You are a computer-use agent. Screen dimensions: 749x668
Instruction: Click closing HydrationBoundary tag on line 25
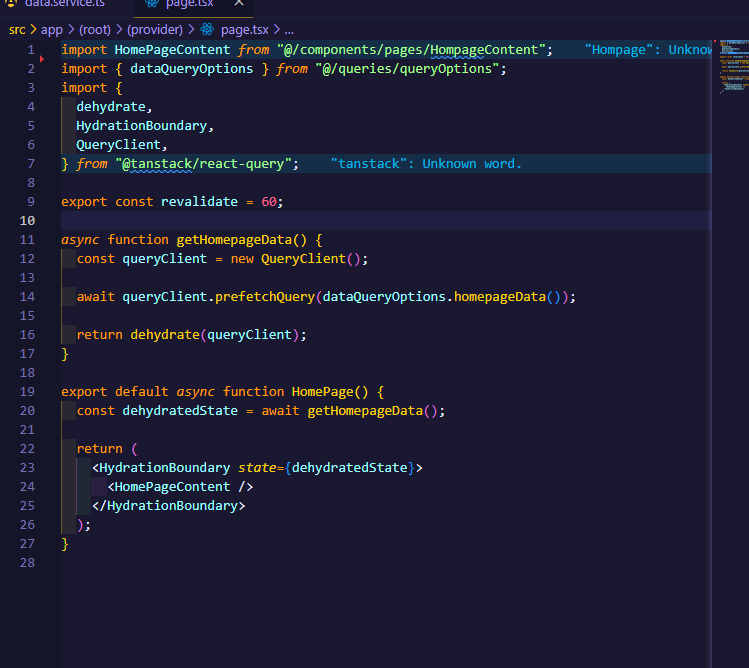(x=169, y=506)
